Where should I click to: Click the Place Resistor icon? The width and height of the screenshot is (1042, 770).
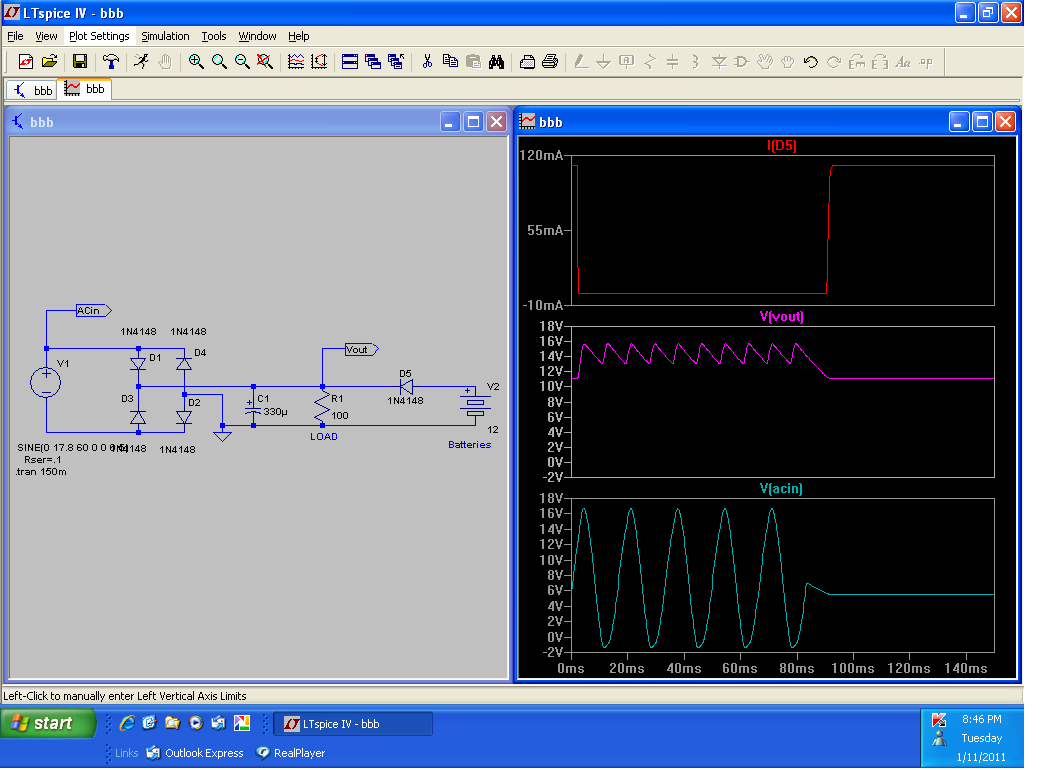[650, 62]
